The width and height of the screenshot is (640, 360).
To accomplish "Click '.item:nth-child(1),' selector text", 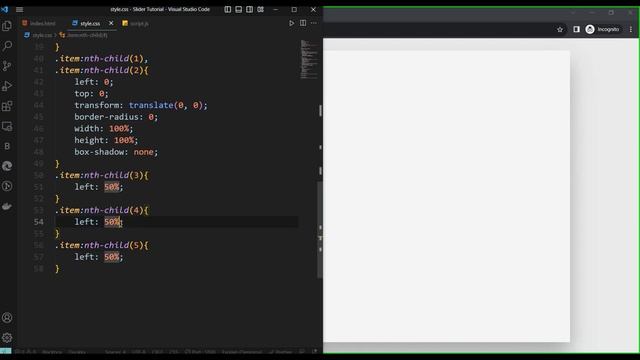I will [102, 58].
